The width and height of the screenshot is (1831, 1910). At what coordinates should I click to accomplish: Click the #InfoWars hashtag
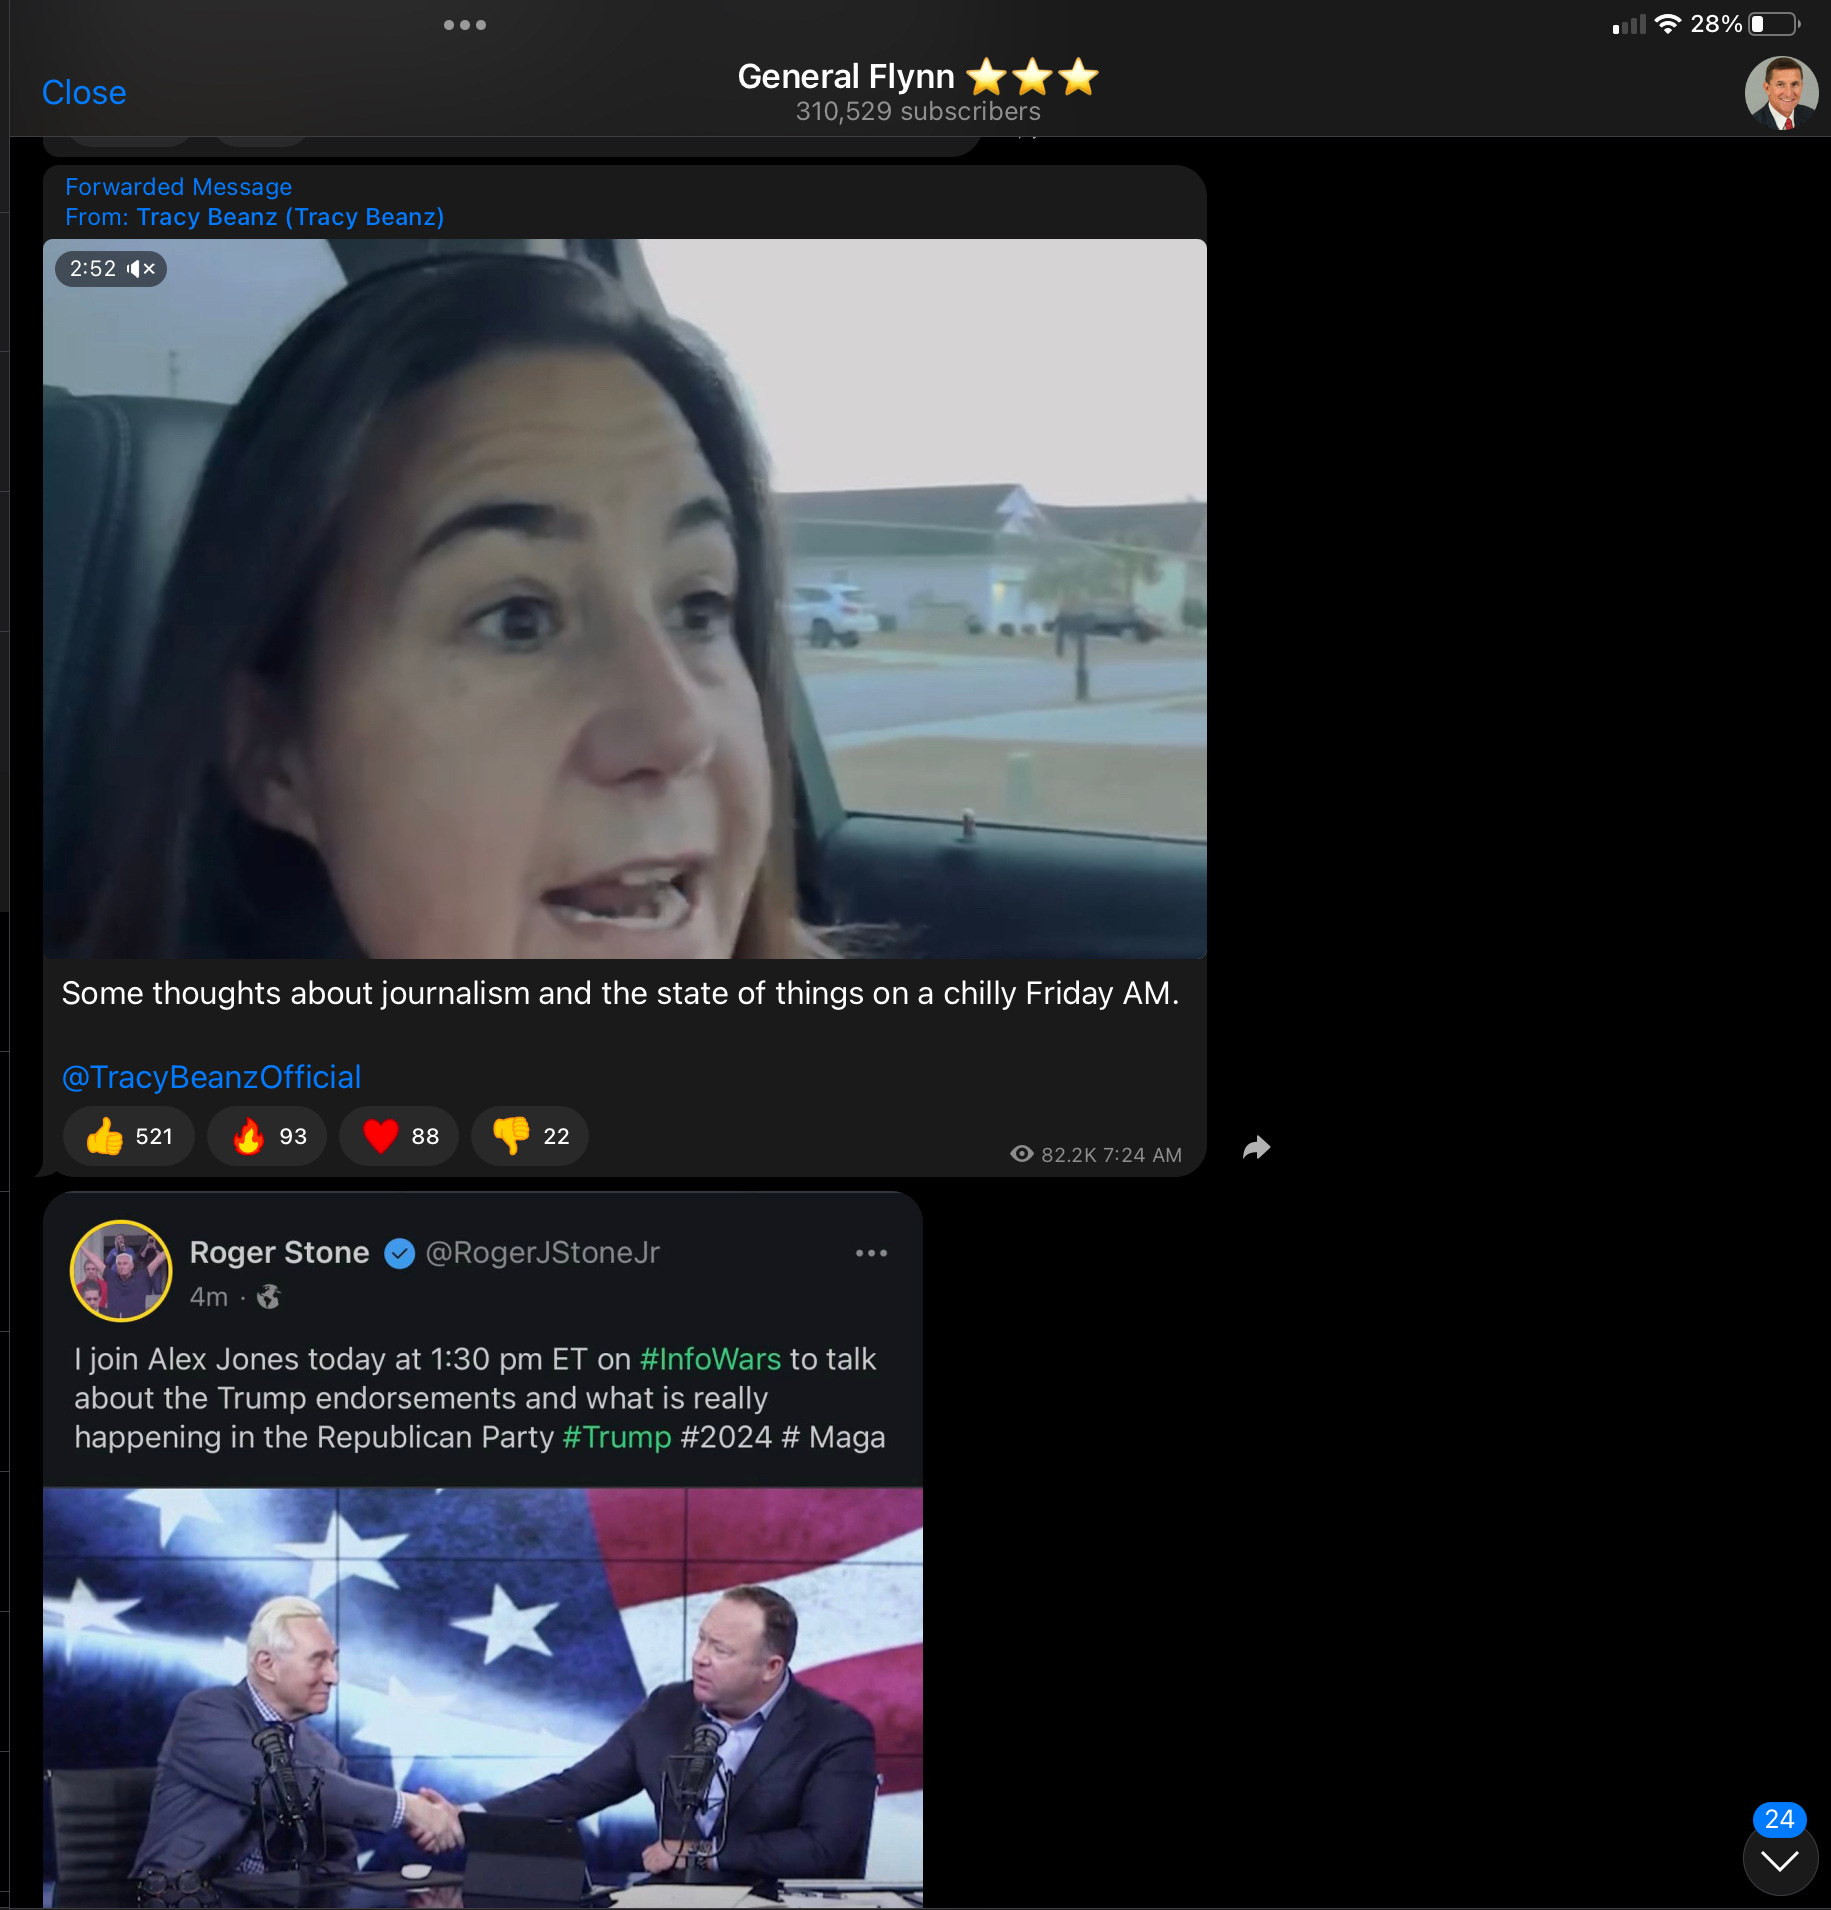click(710, 1359)
